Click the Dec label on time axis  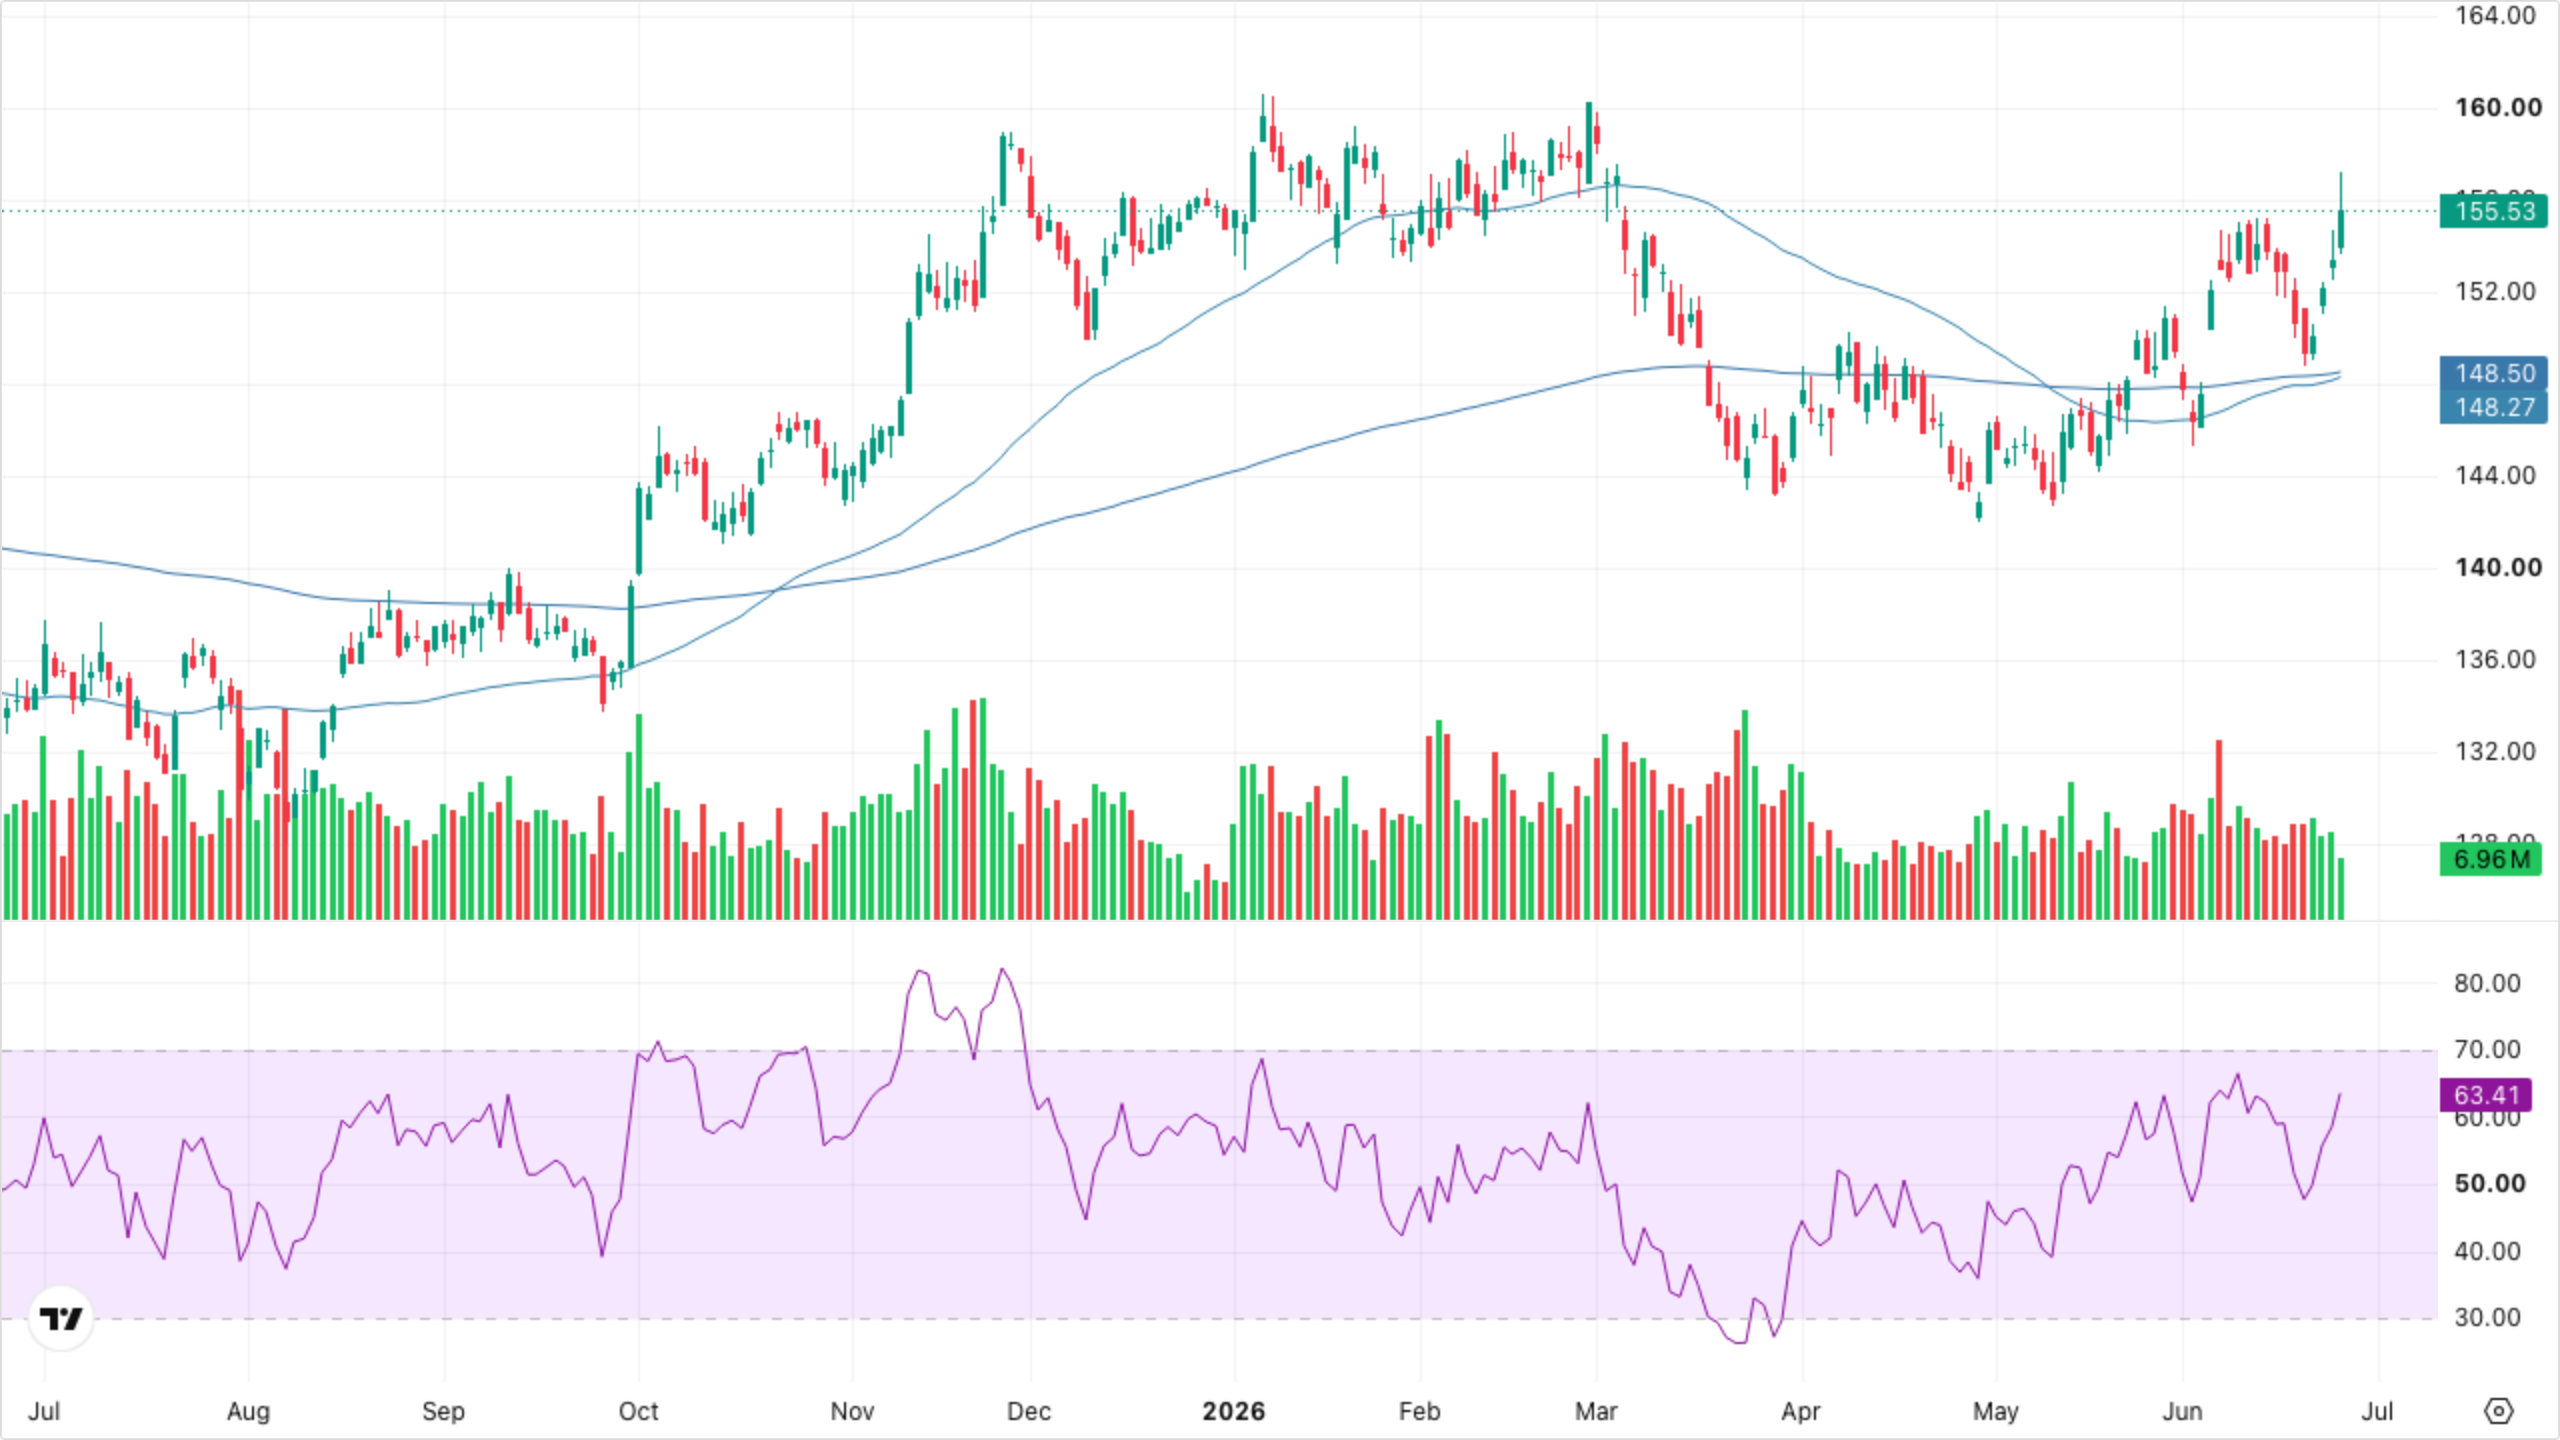click(x=1029, y=1411)
